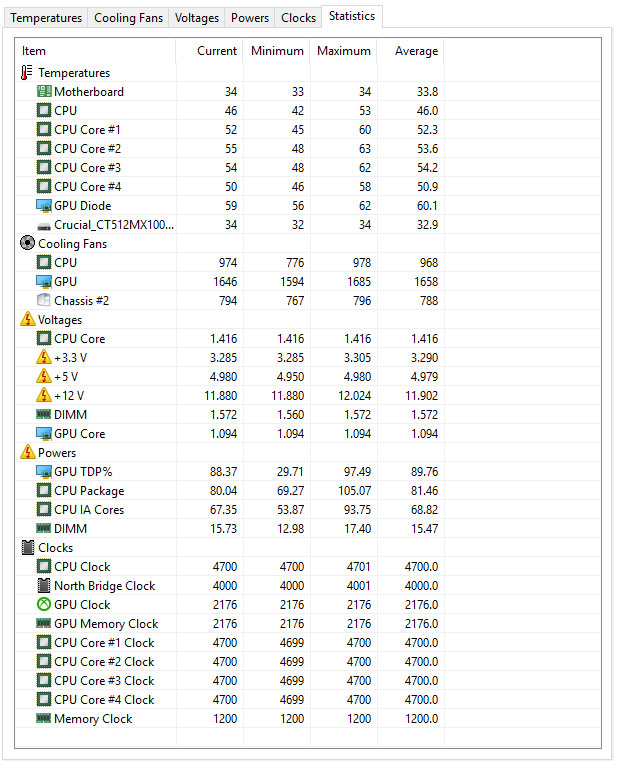This screenshot has height=764, width=617.
Task: Click the CPU Core #4 temperature icon
Action: click(x=44, y=187)
